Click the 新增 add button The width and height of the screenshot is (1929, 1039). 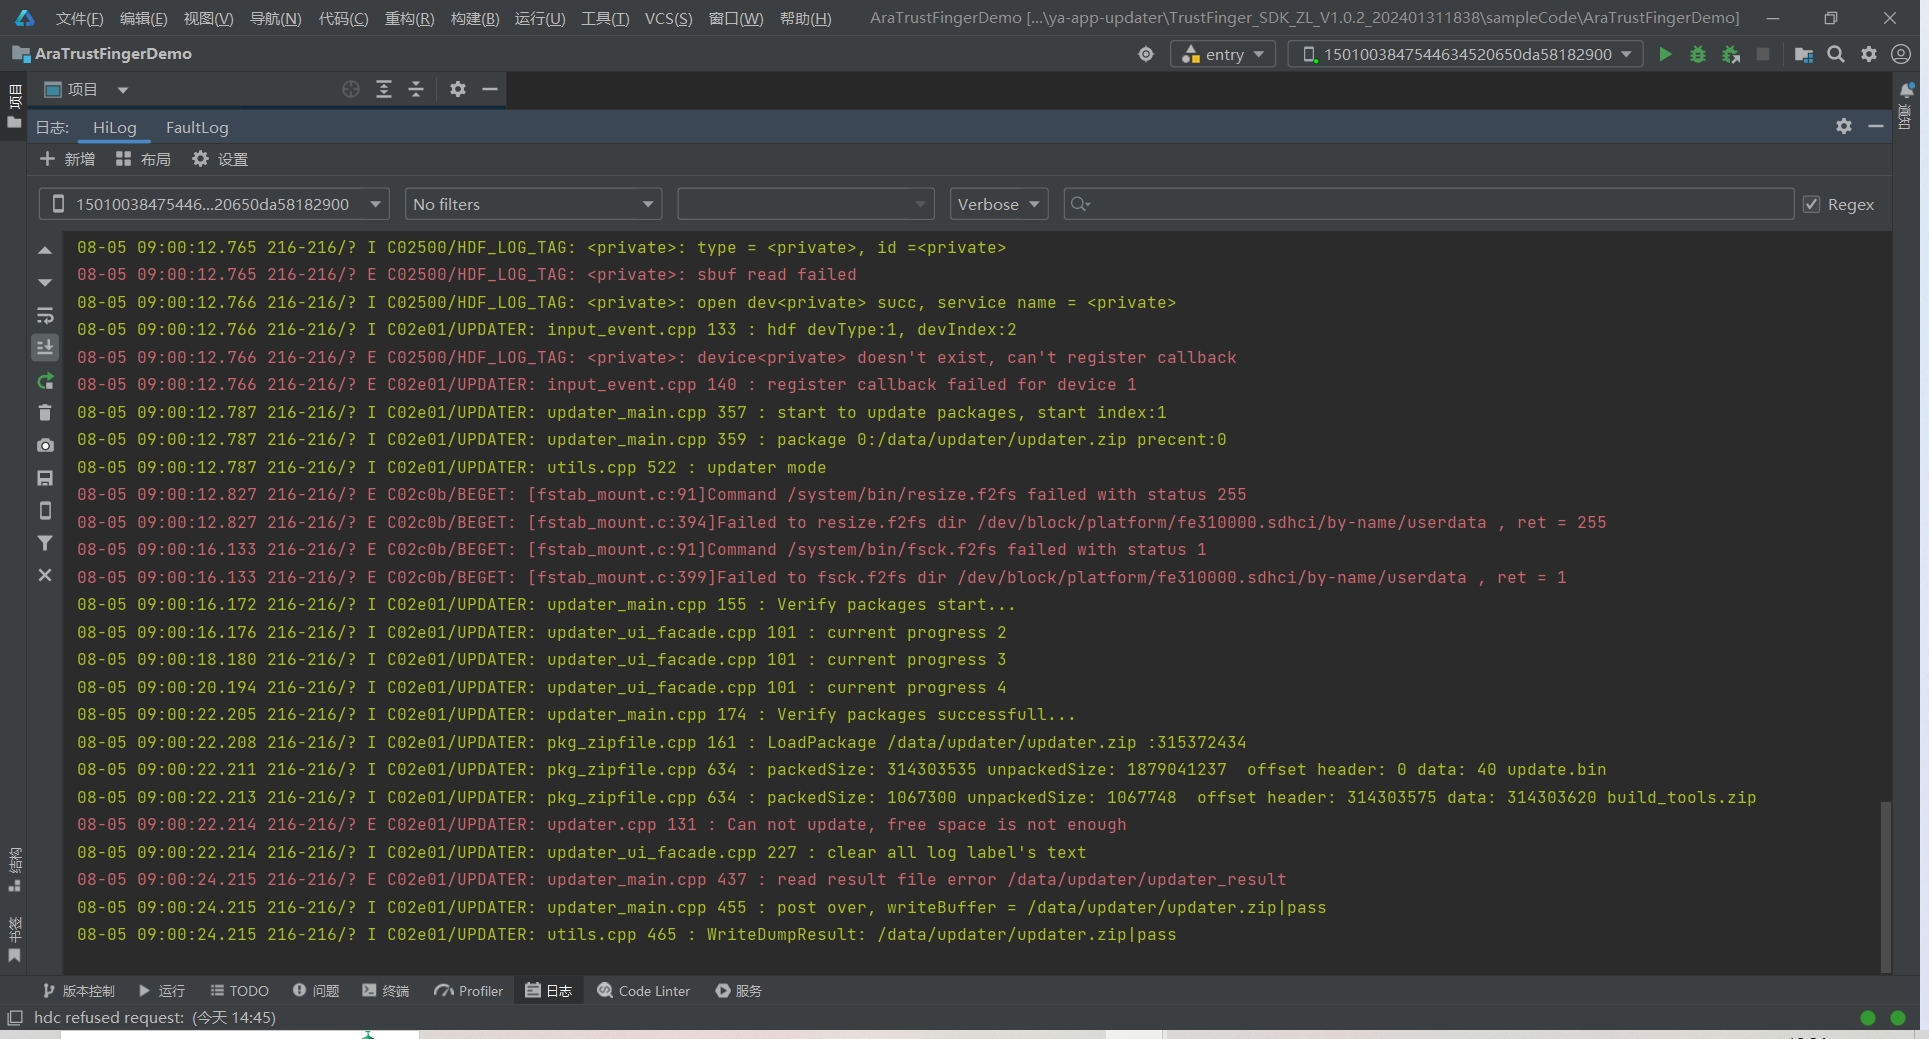coord(67,159)
